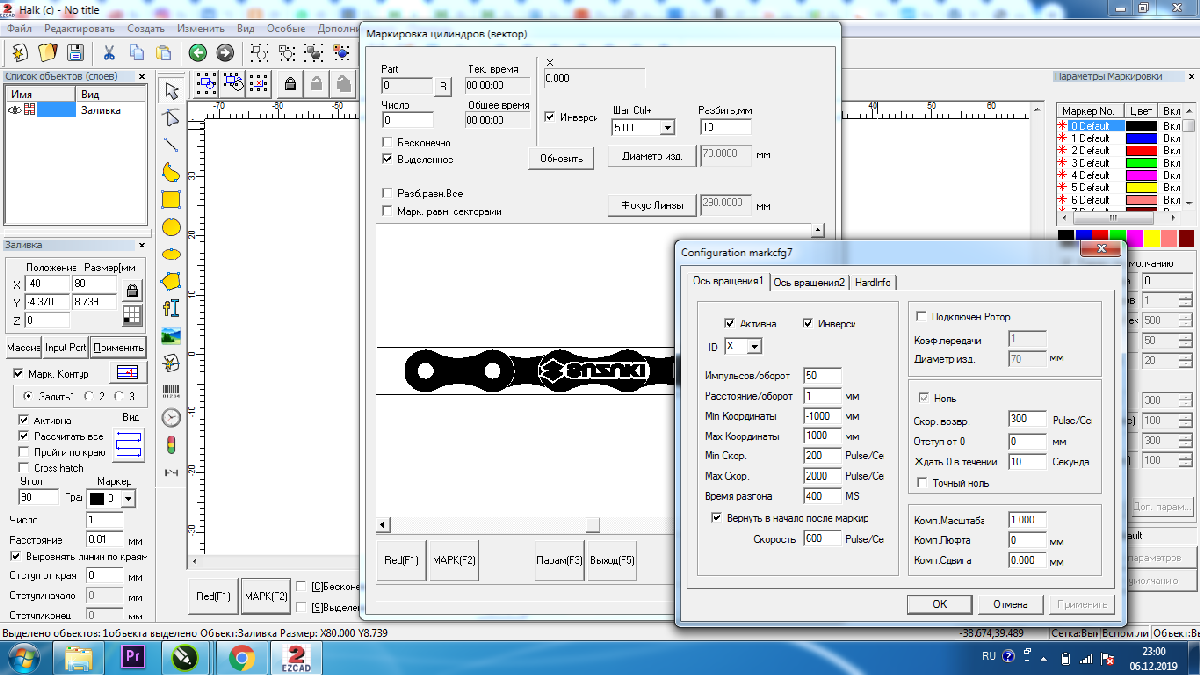Enable the Точный ноль checkbox

pyautogui.click(x=923, y=483)
